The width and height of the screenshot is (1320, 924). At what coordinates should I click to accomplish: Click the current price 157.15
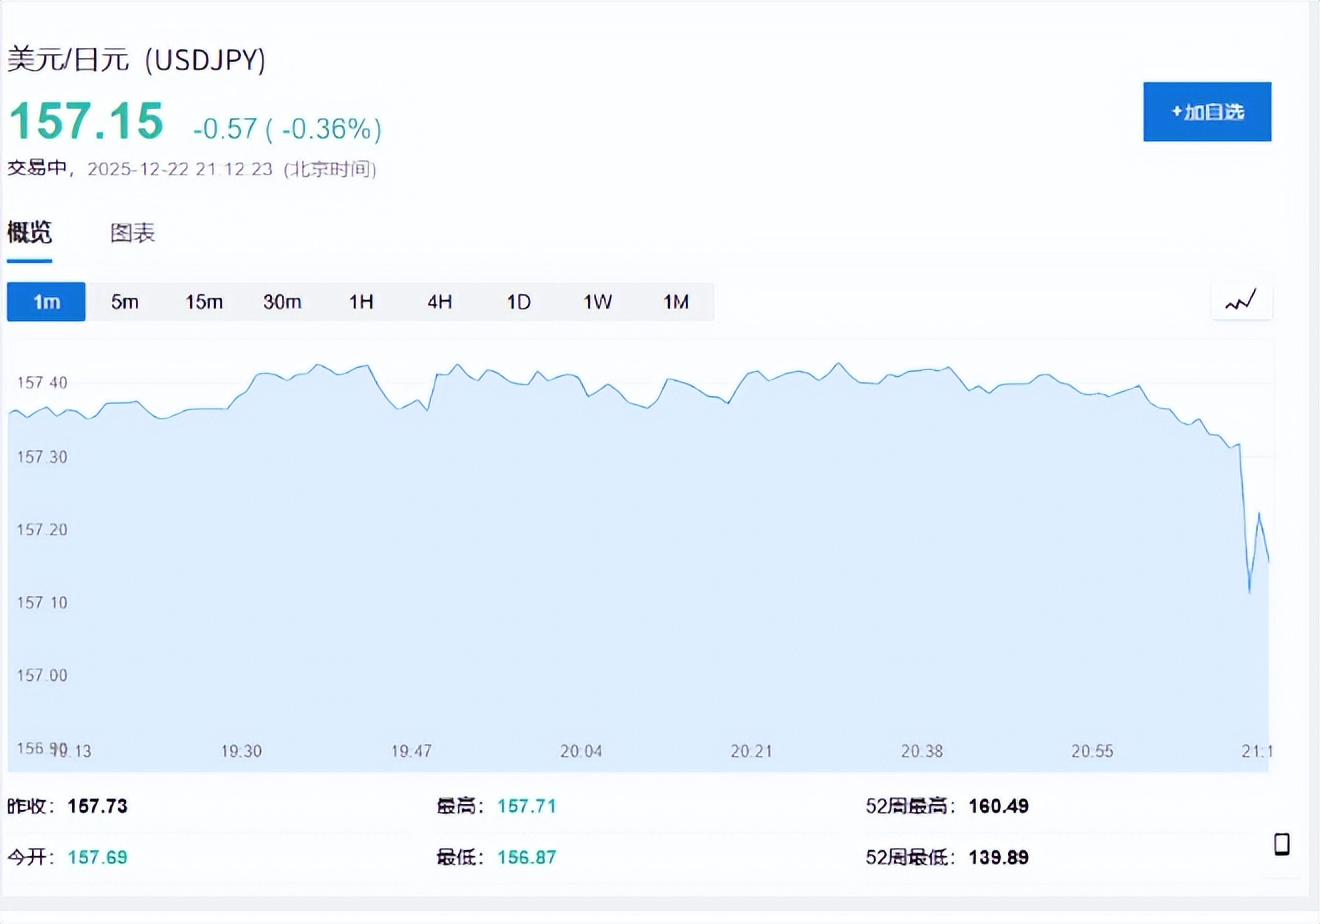[x=86, y=122]
